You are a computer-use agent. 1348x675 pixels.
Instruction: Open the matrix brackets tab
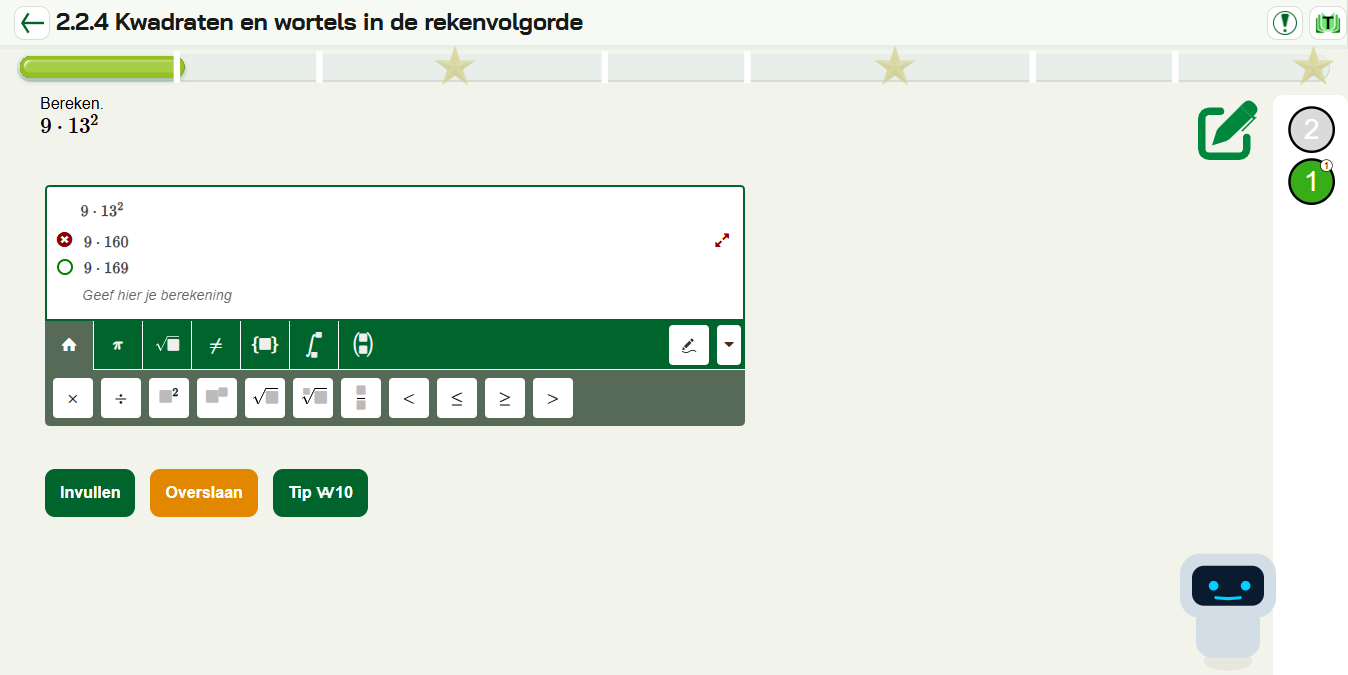(x=363, y=345)
